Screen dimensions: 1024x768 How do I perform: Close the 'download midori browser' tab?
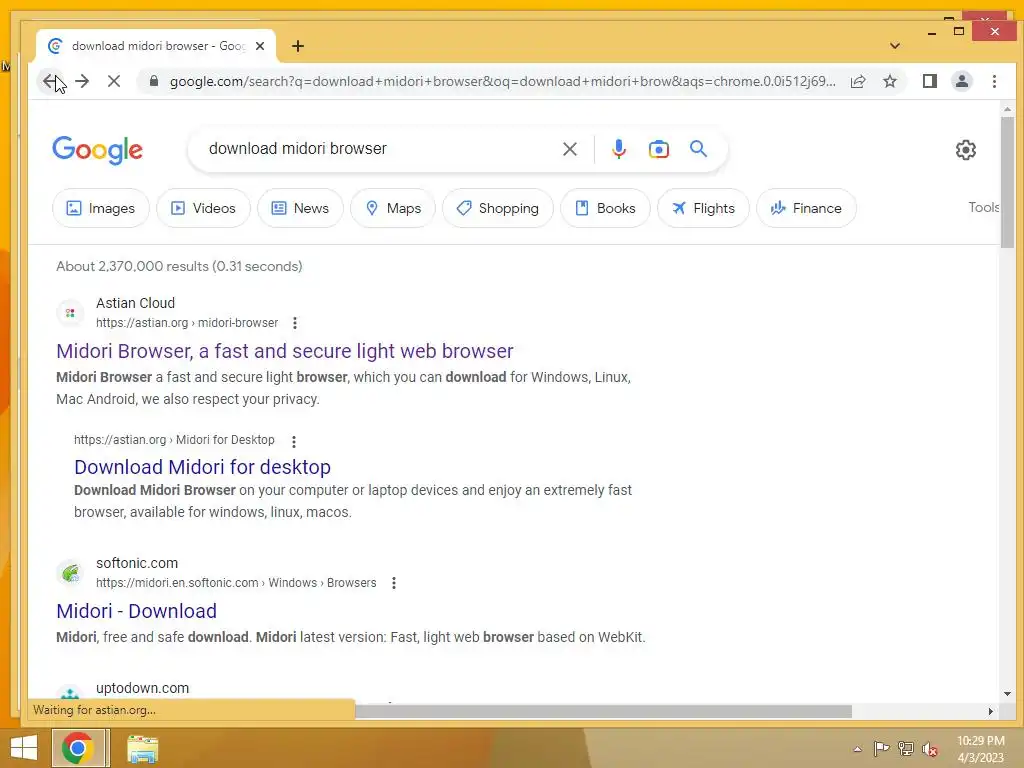point(260,46)
